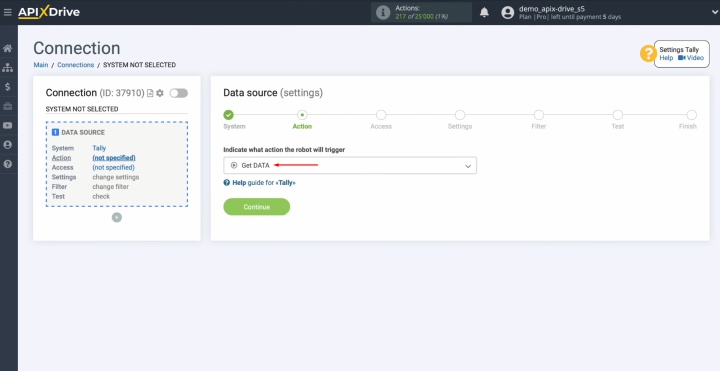Image resolution: width=720 pixels, height=371 pixels.
Task: Click the Tally system link
Action: (x=99, y=148)
